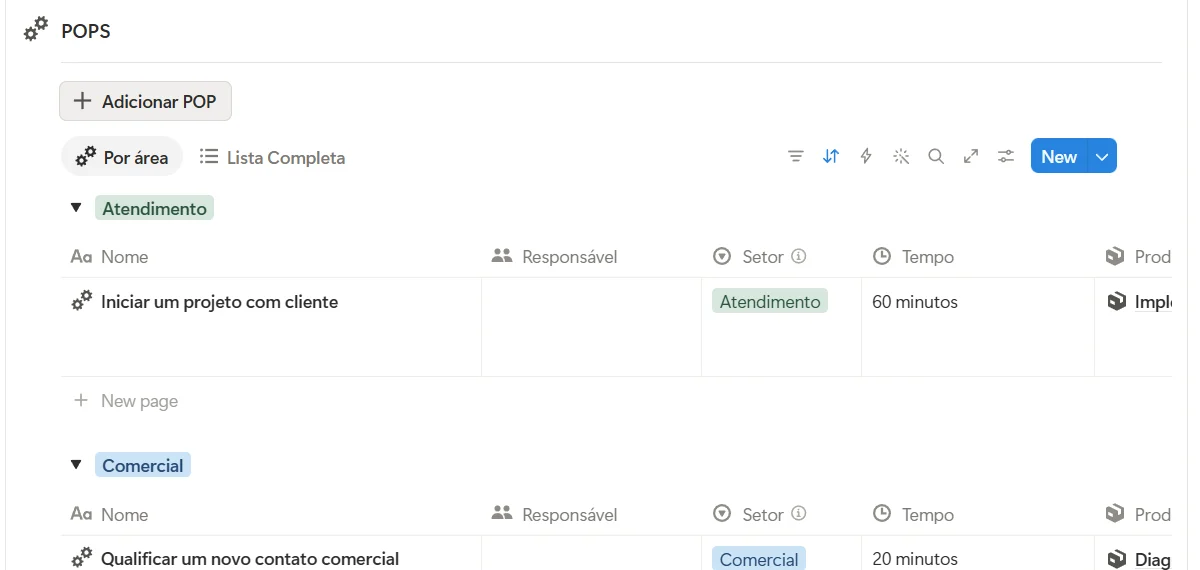Collapse the Comercial group

[x=76, y=465]
